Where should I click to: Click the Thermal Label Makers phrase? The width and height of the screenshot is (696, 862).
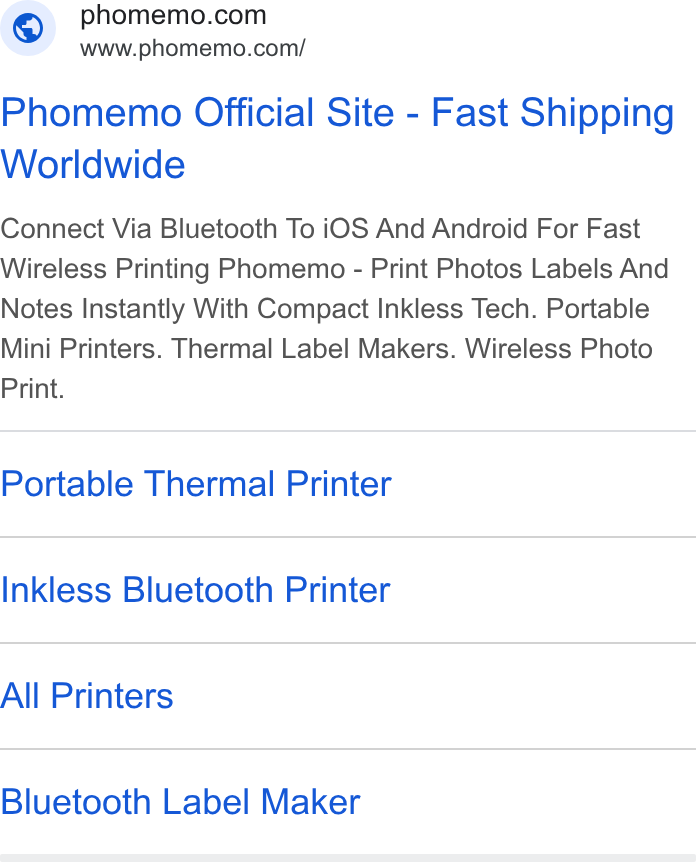click(313, 349)
